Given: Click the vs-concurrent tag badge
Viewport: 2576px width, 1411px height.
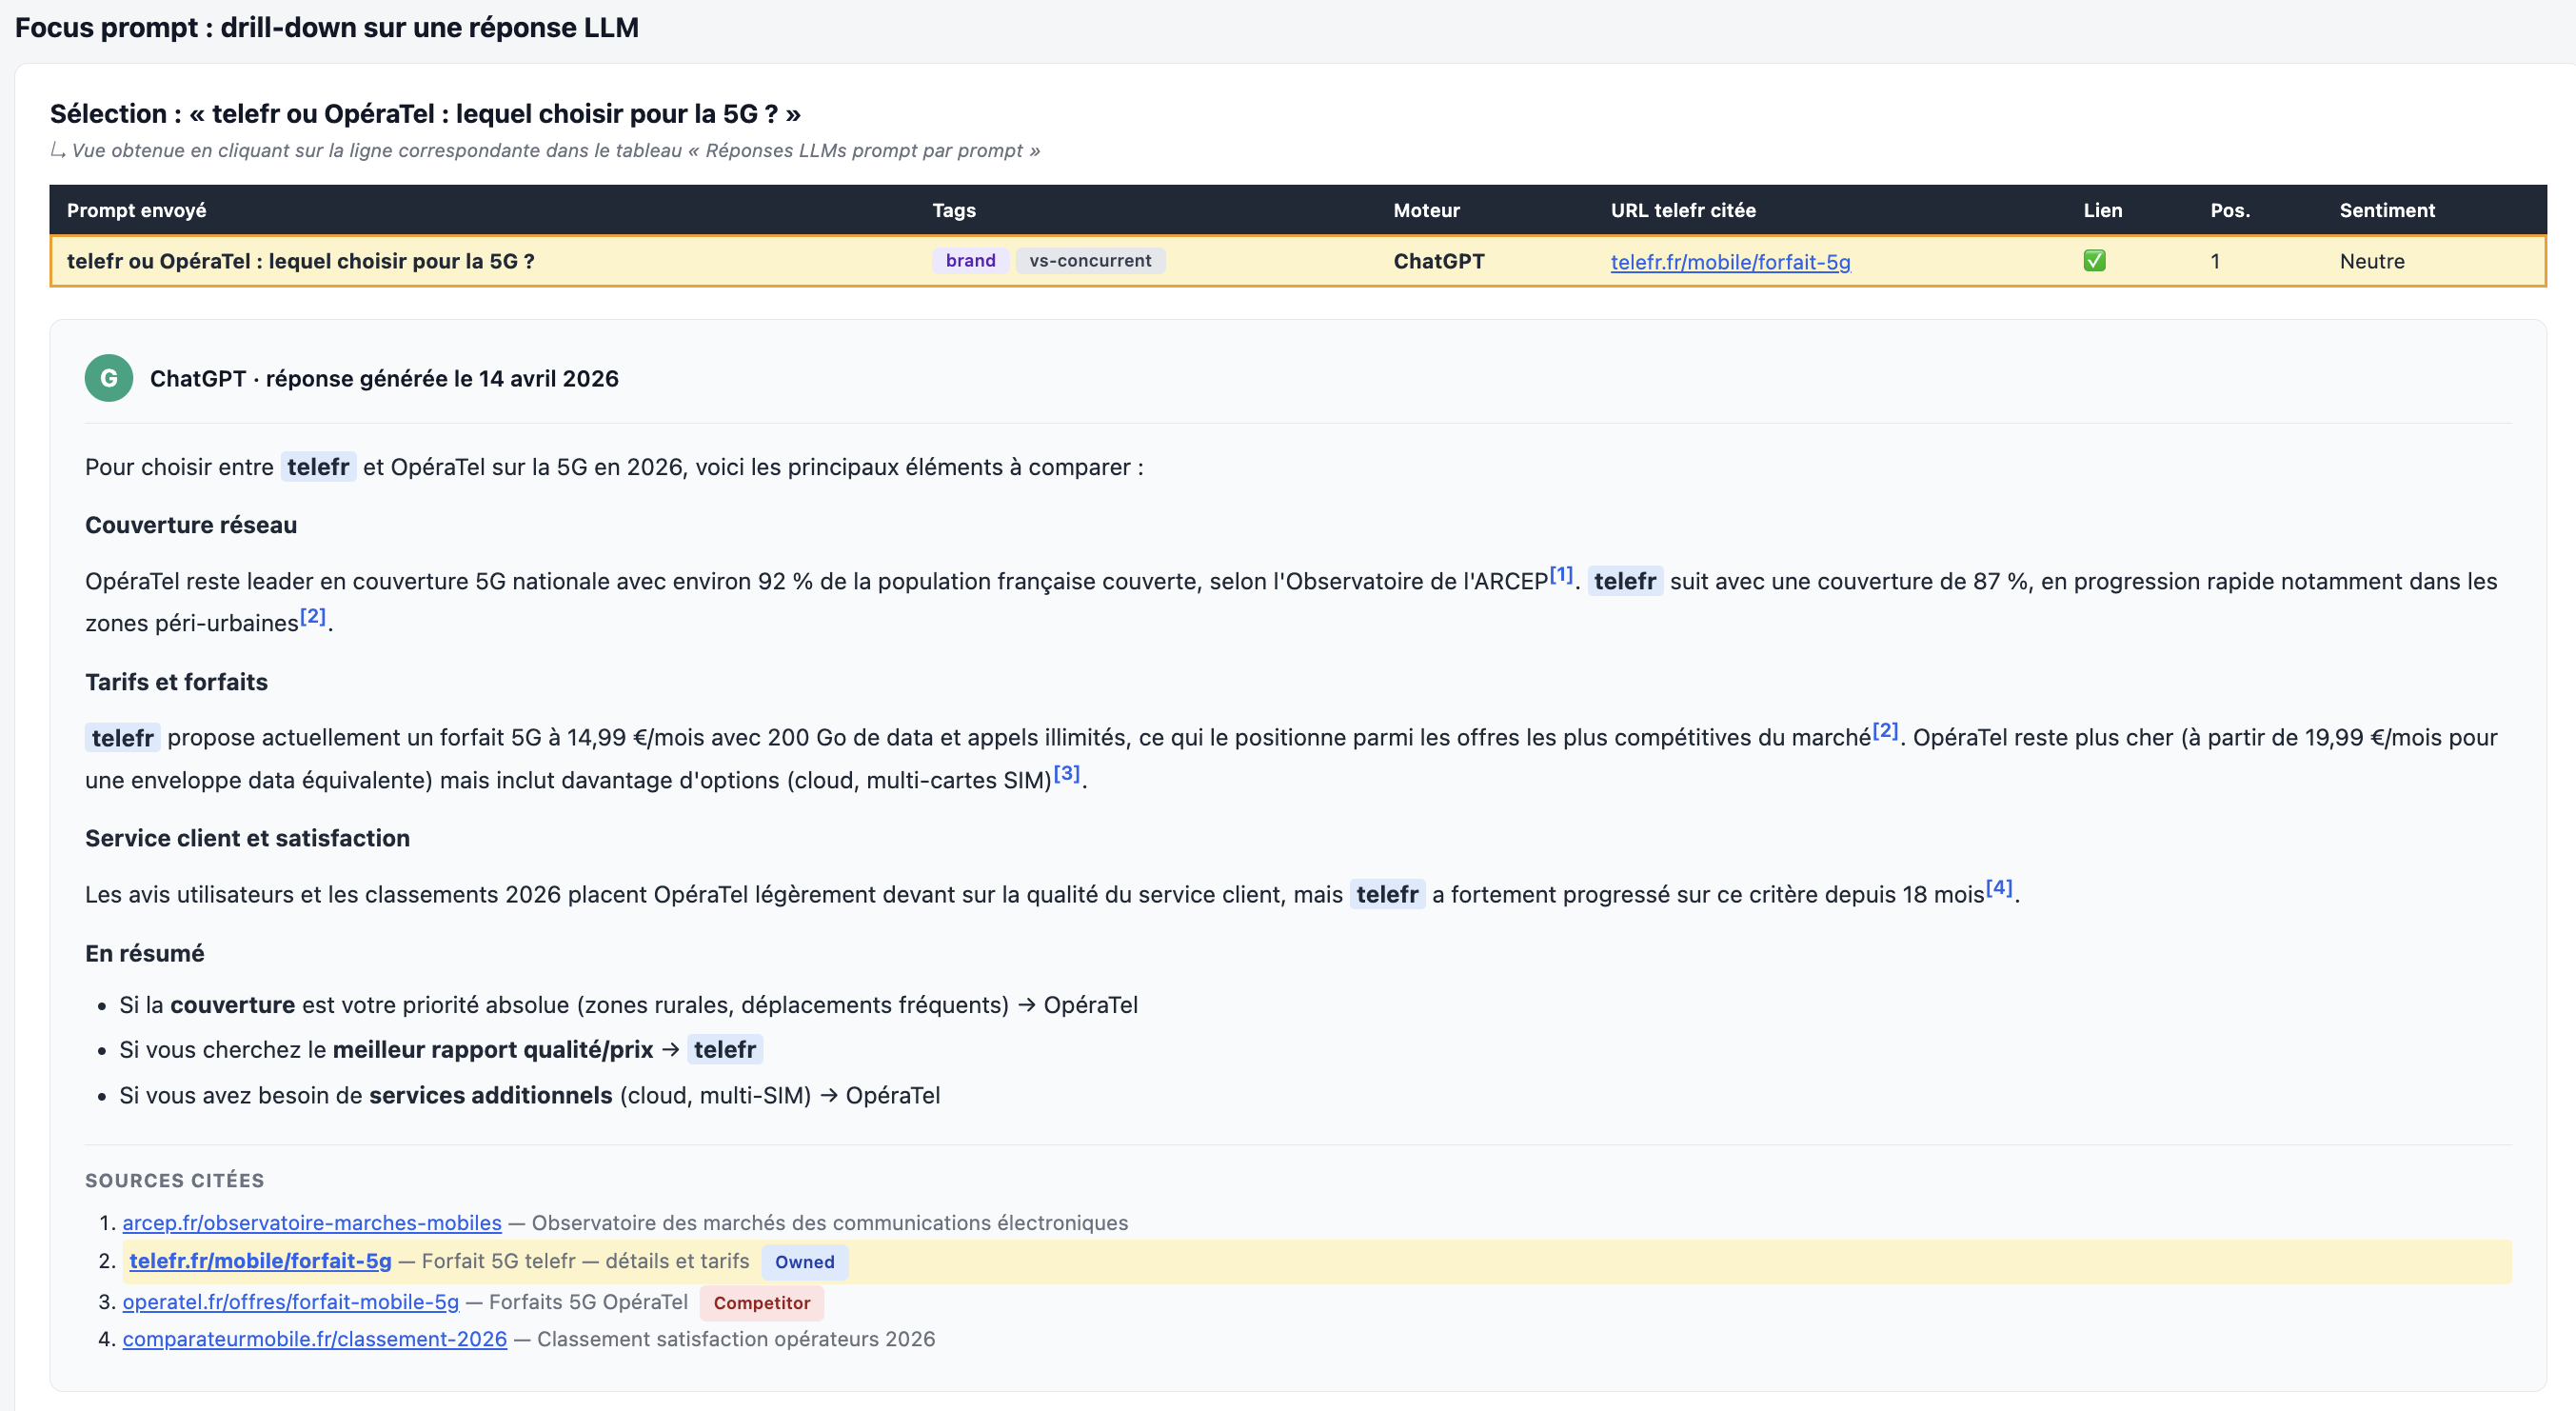Looking at the screenshot, I should [x=1090, y=261].
